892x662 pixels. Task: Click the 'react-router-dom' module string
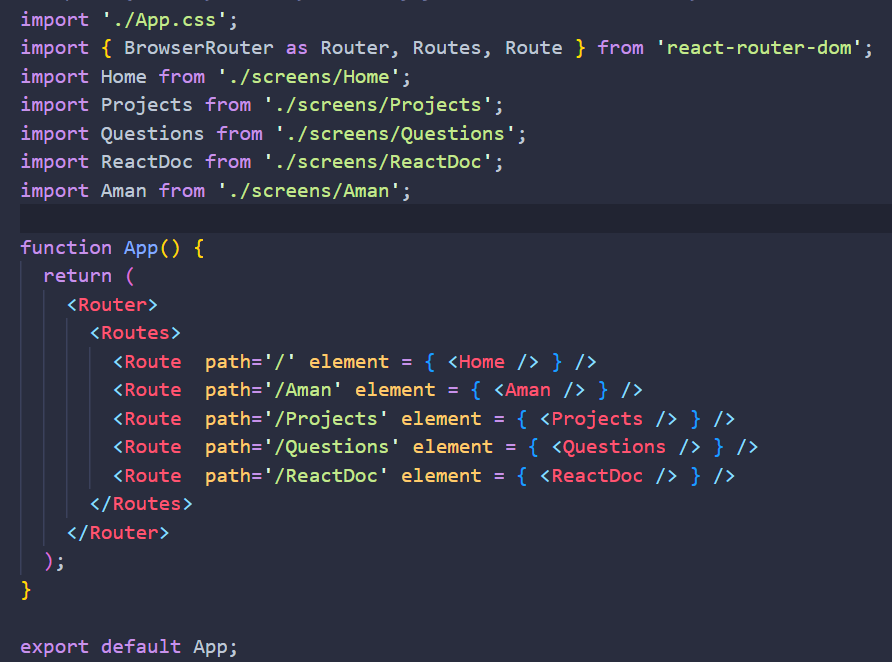point(759,48)
